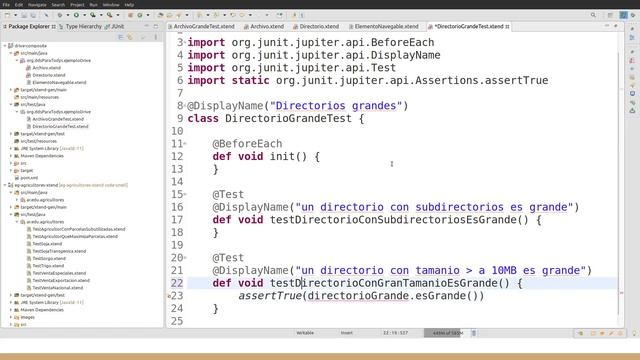
Task: Click the error marker on line 23
Action: point(169,296)
